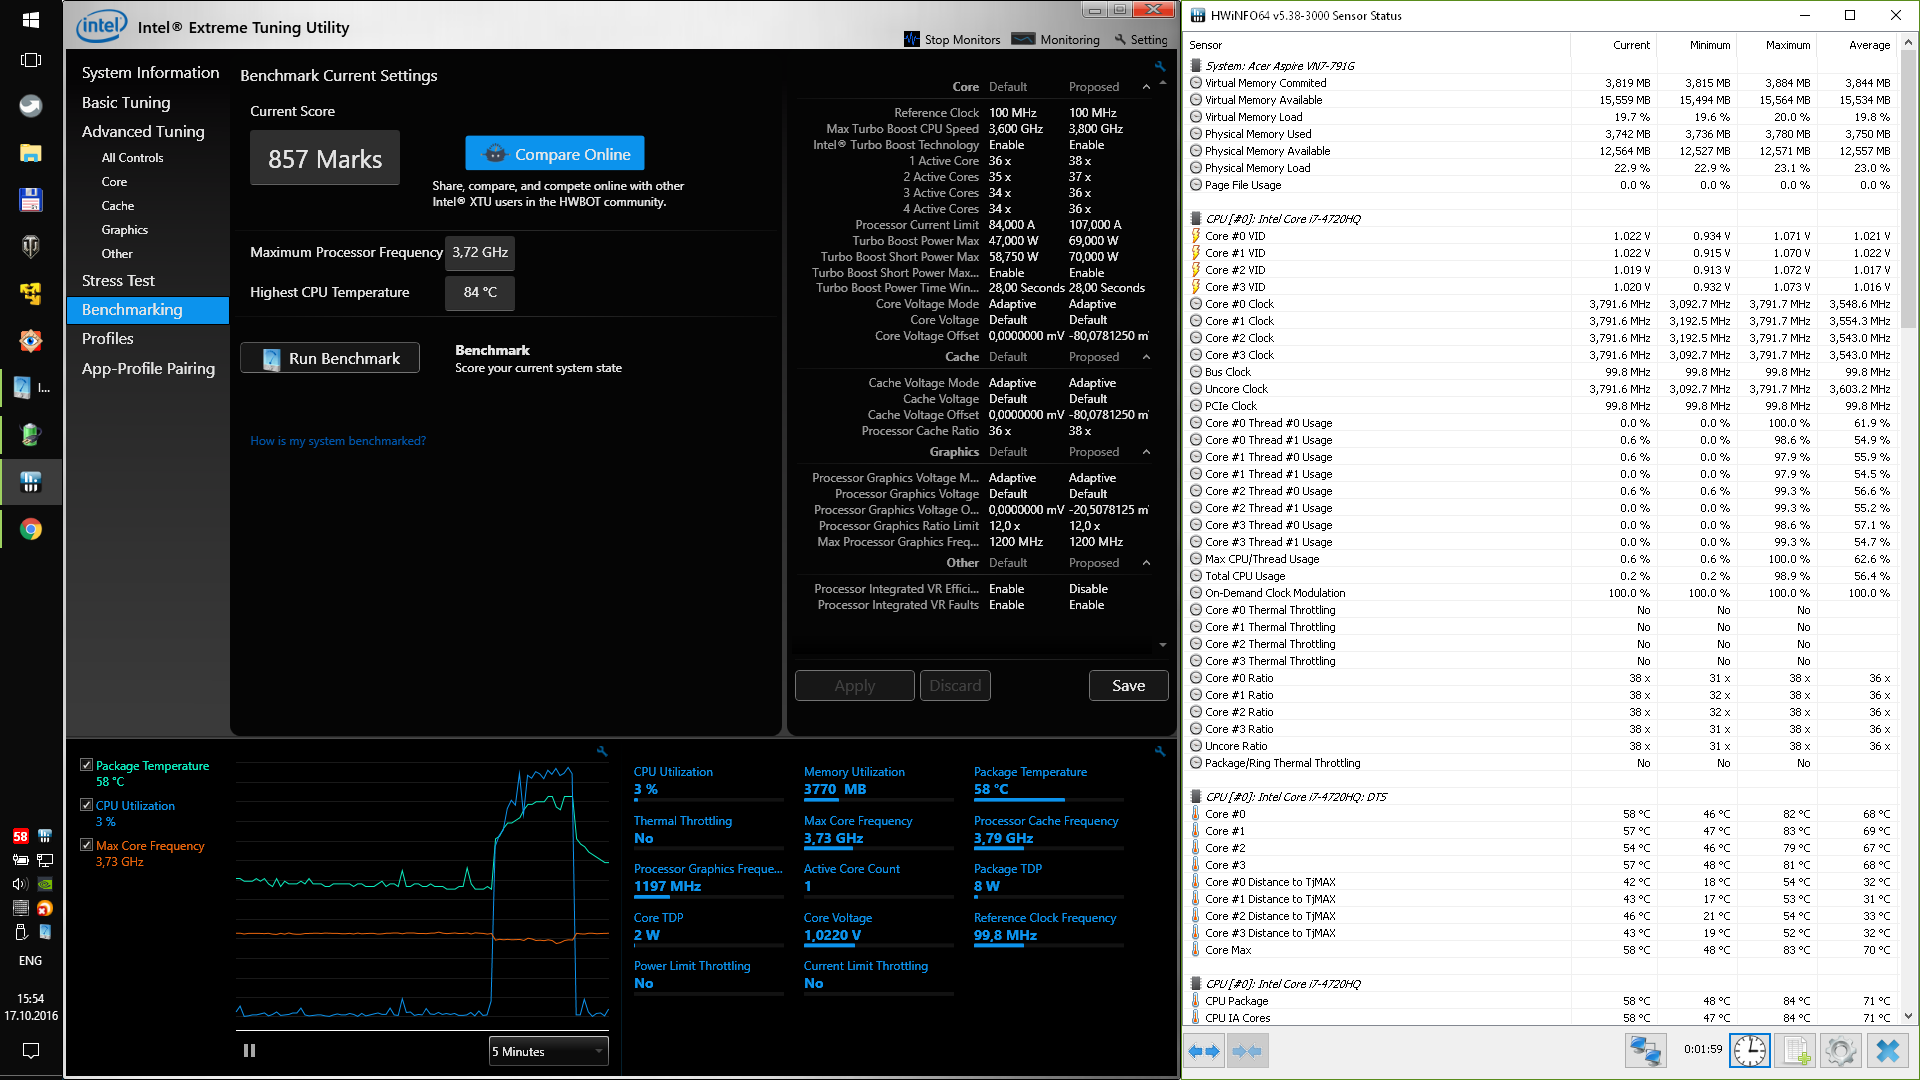This screenshot has height=1080, width=1920.
Task: Click Discard button
Action: (x=955, y=685)
